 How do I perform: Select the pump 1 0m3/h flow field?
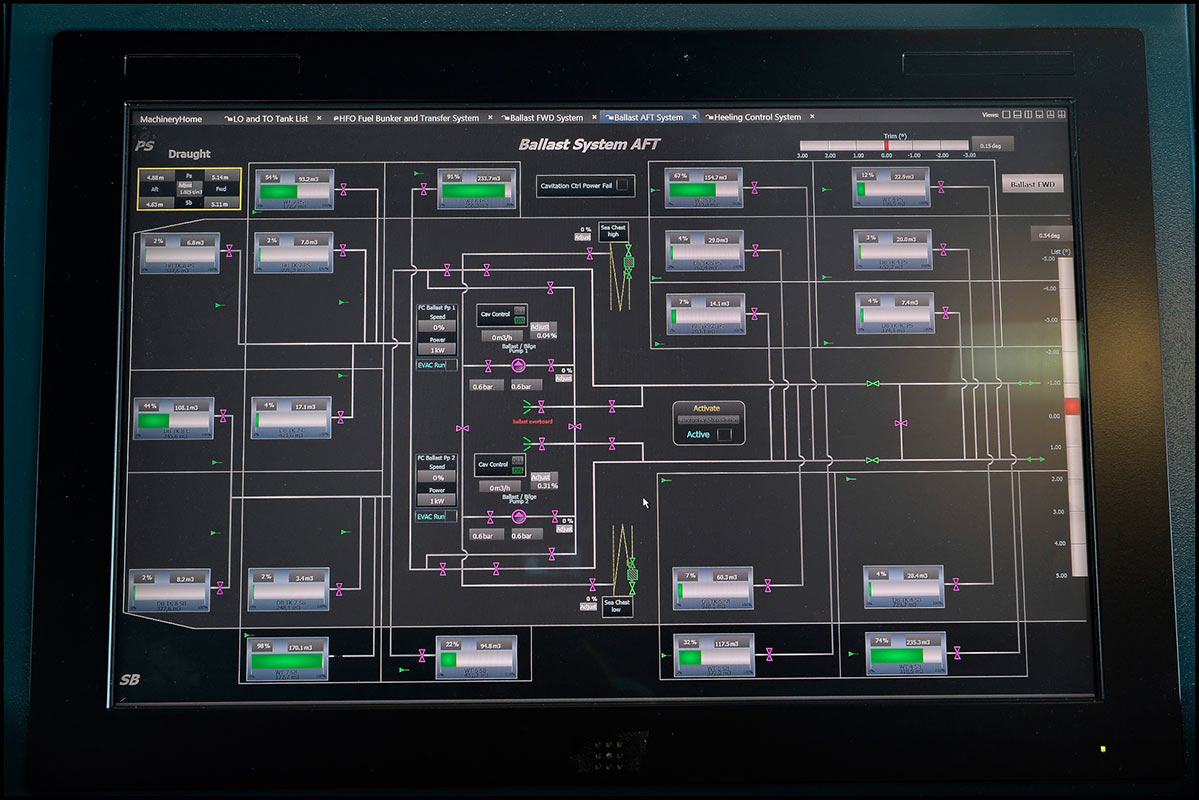click(x=502, y=337)
